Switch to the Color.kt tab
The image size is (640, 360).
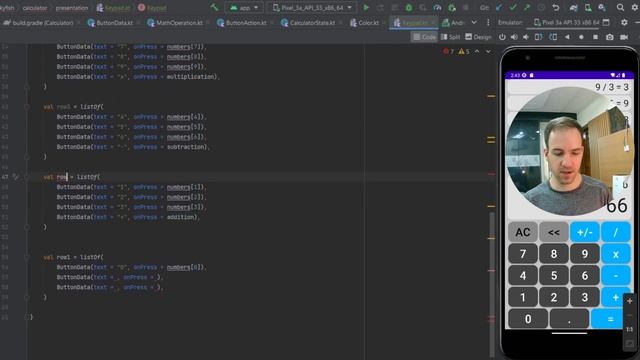tap(364, 23)
